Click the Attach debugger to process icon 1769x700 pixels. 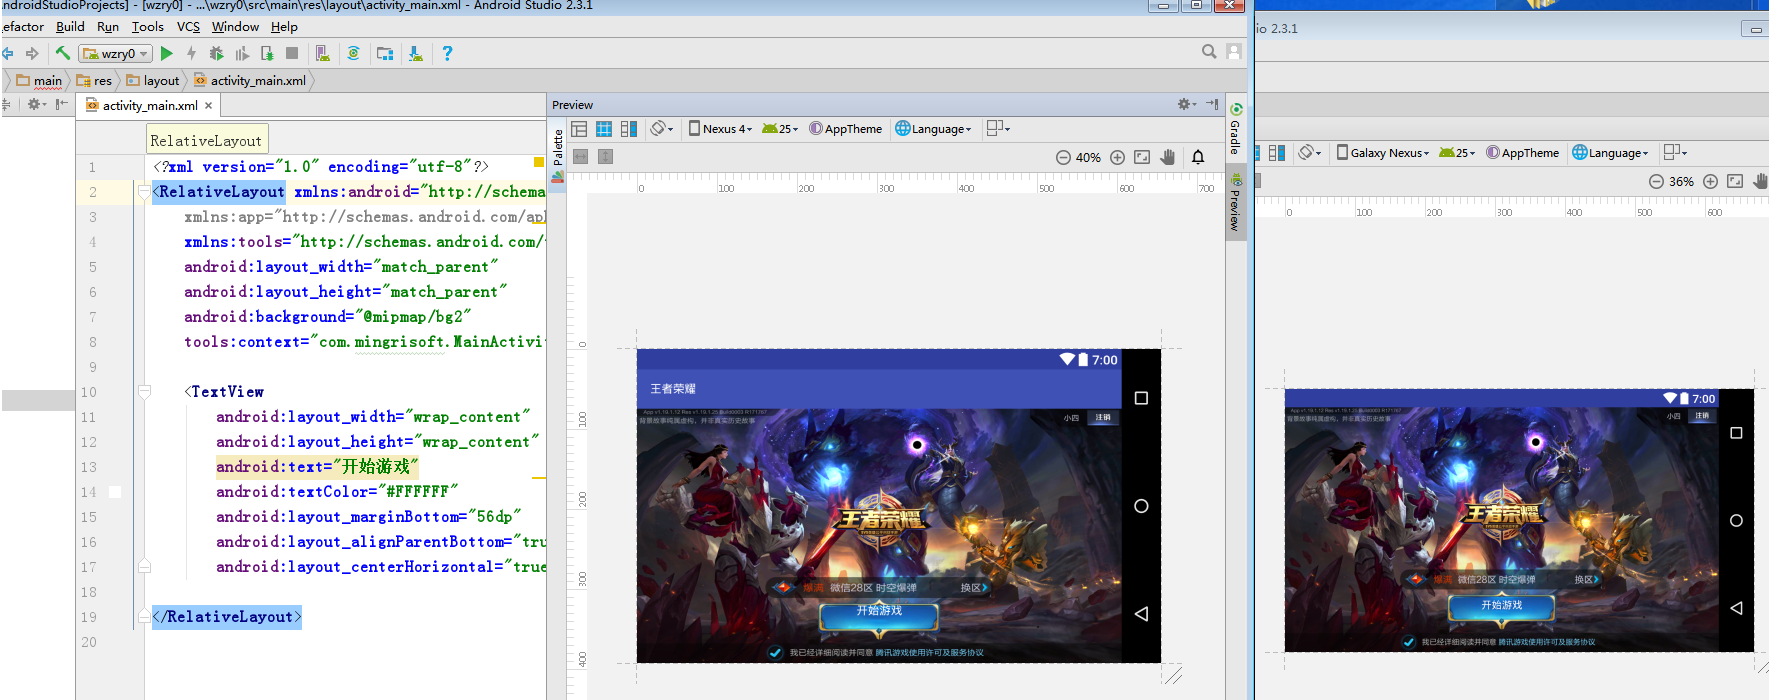click(x=267, y=53)
